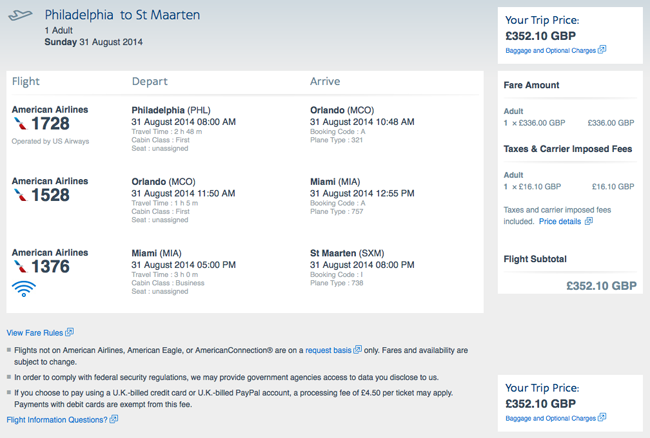Click the American Airlines logo for flight 1728
Screen dimensions: 650x438
[x=20, y=123]
